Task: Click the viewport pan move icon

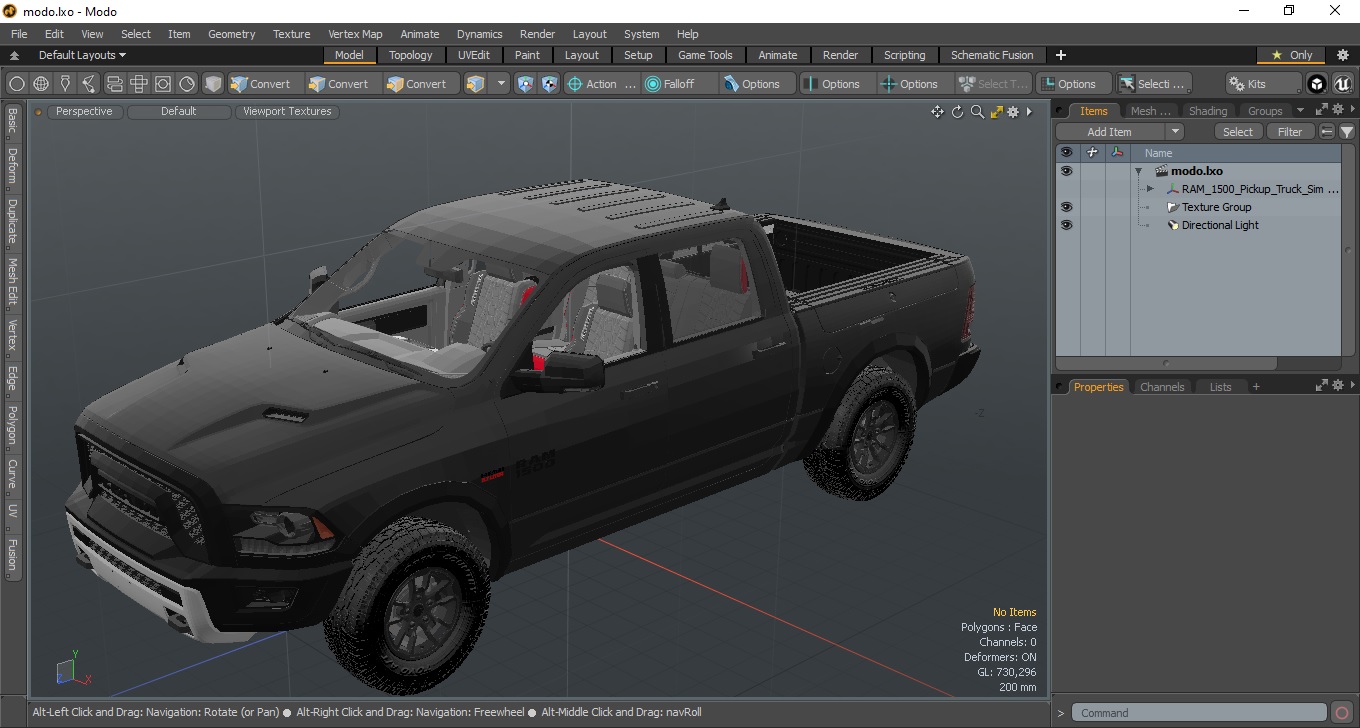Action: pos(937,112)
